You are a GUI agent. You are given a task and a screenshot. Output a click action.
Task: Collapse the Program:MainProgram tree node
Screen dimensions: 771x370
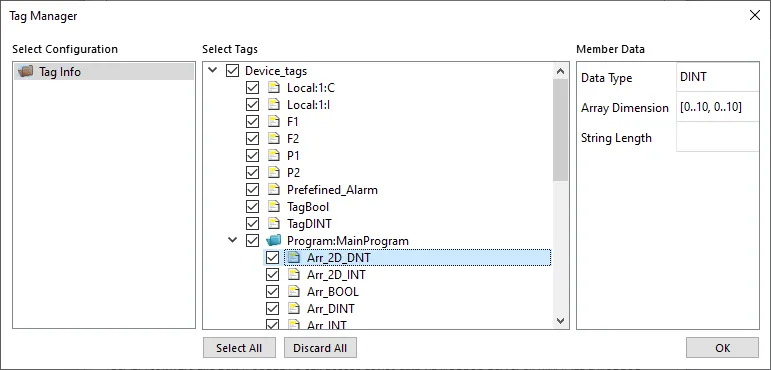point(233,240)
